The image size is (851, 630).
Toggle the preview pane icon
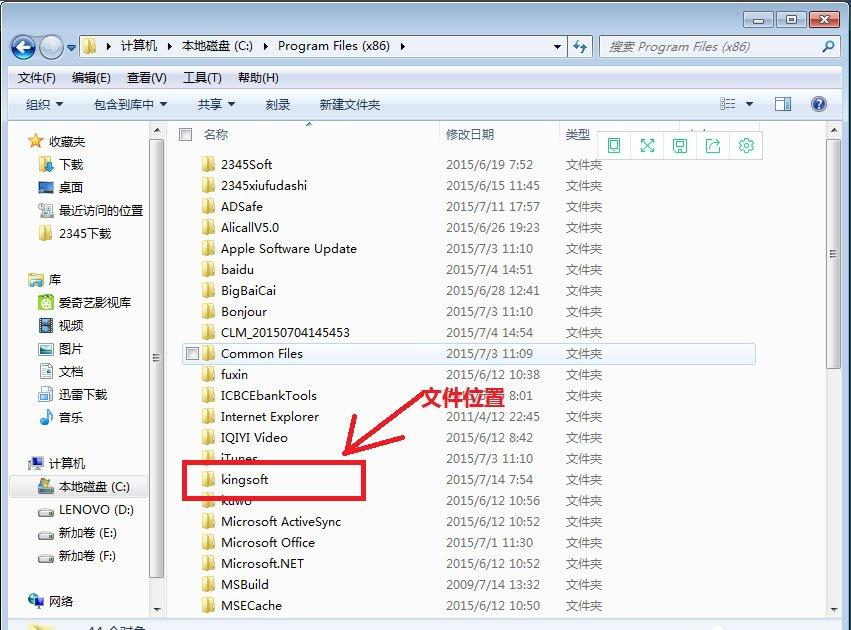783,104
